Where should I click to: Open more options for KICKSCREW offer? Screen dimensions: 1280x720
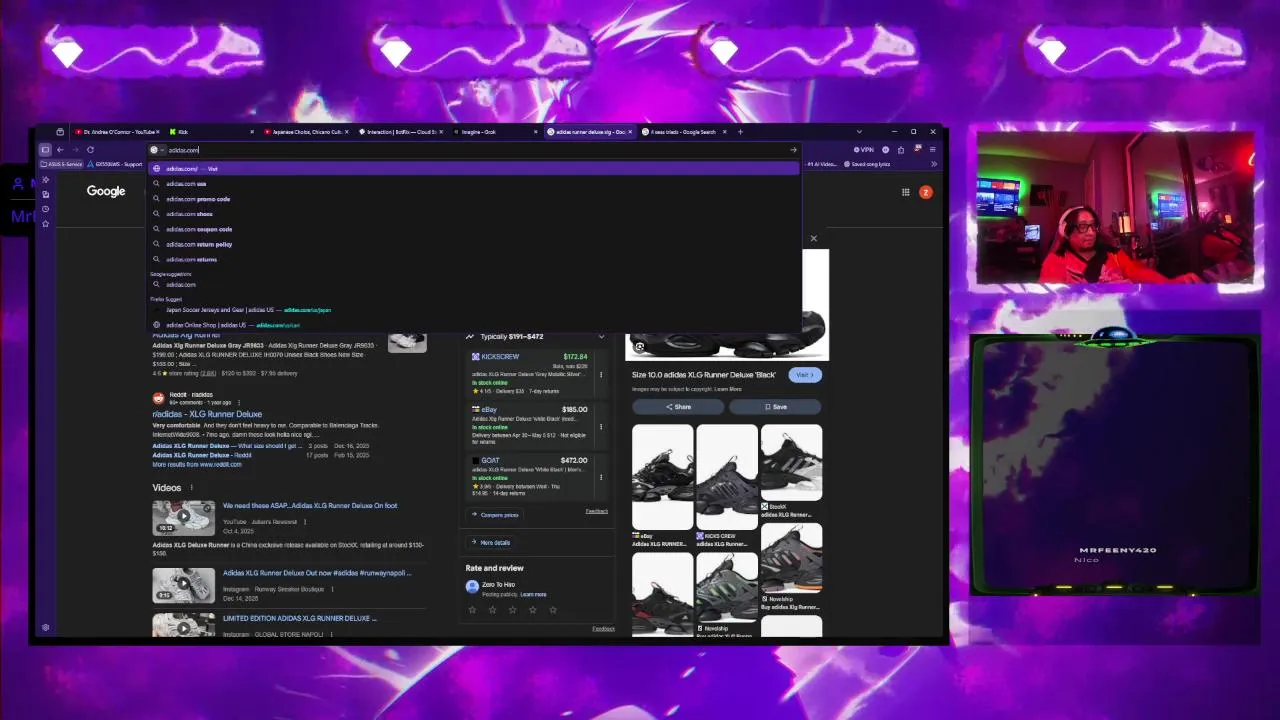(601, 375)
